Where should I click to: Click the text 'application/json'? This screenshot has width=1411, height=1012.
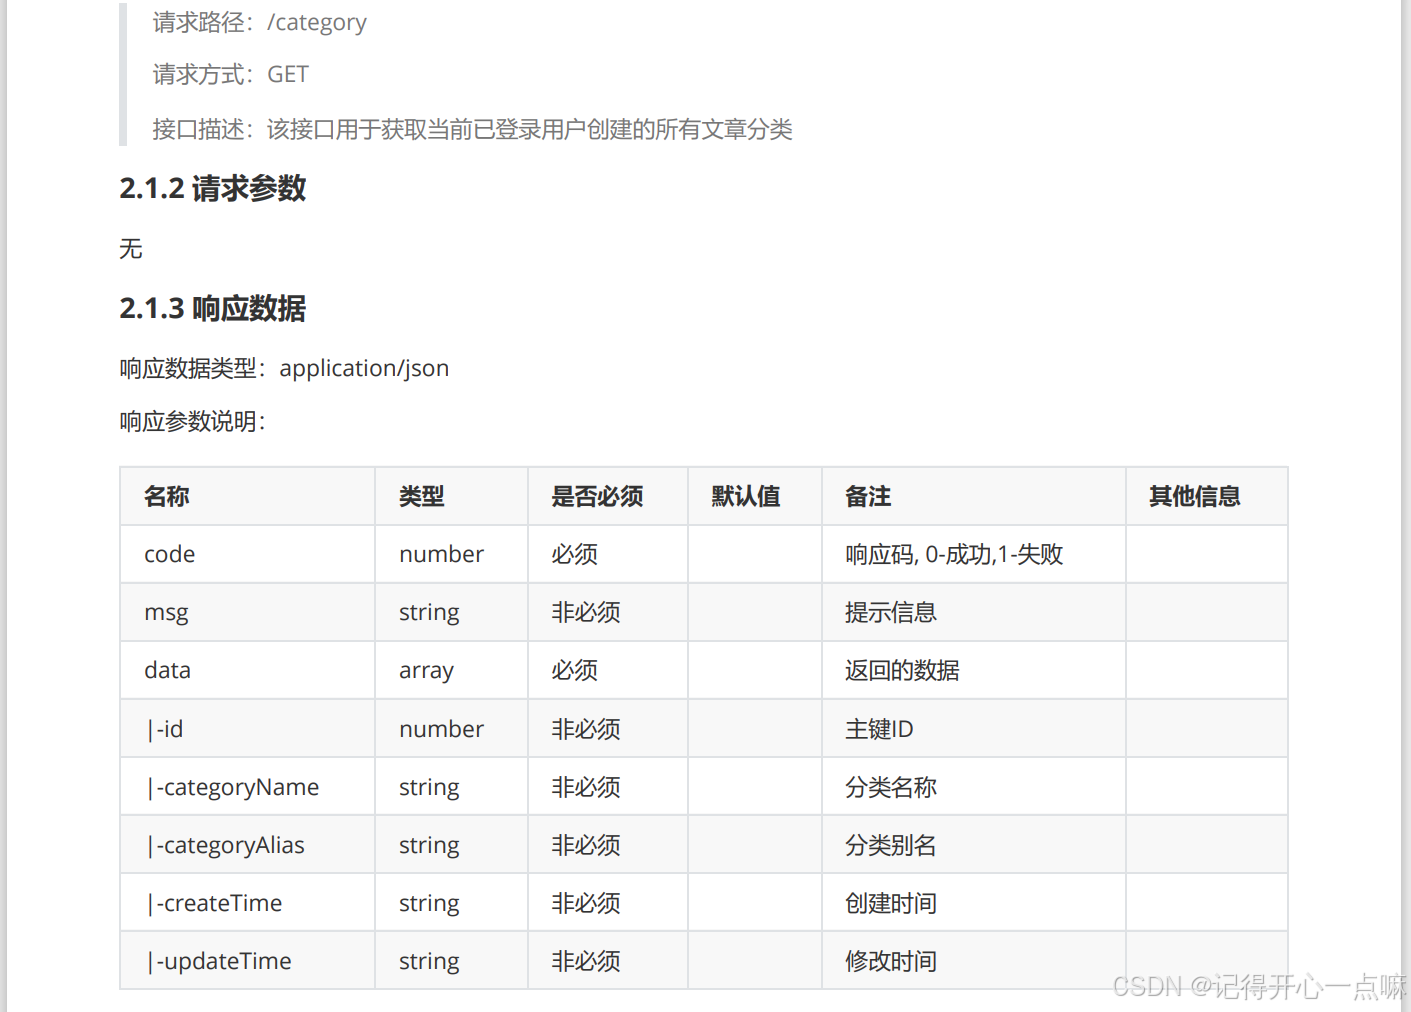coord(364,369)
